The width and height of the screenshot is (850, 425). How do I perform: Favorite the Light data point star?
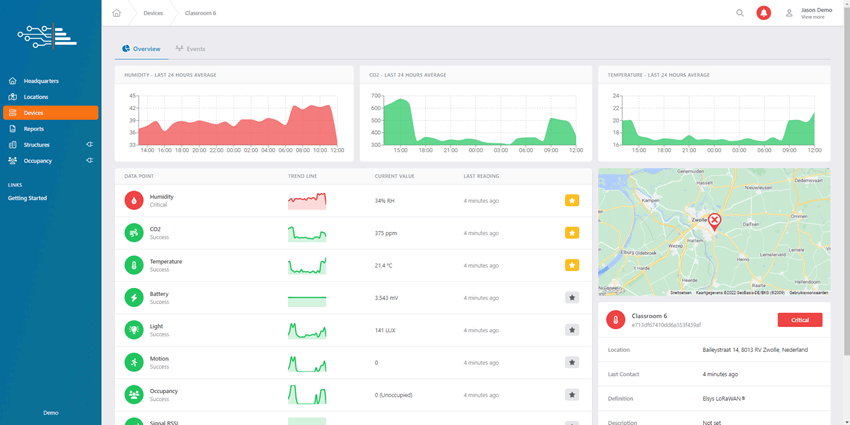click(x=572, y=330)
